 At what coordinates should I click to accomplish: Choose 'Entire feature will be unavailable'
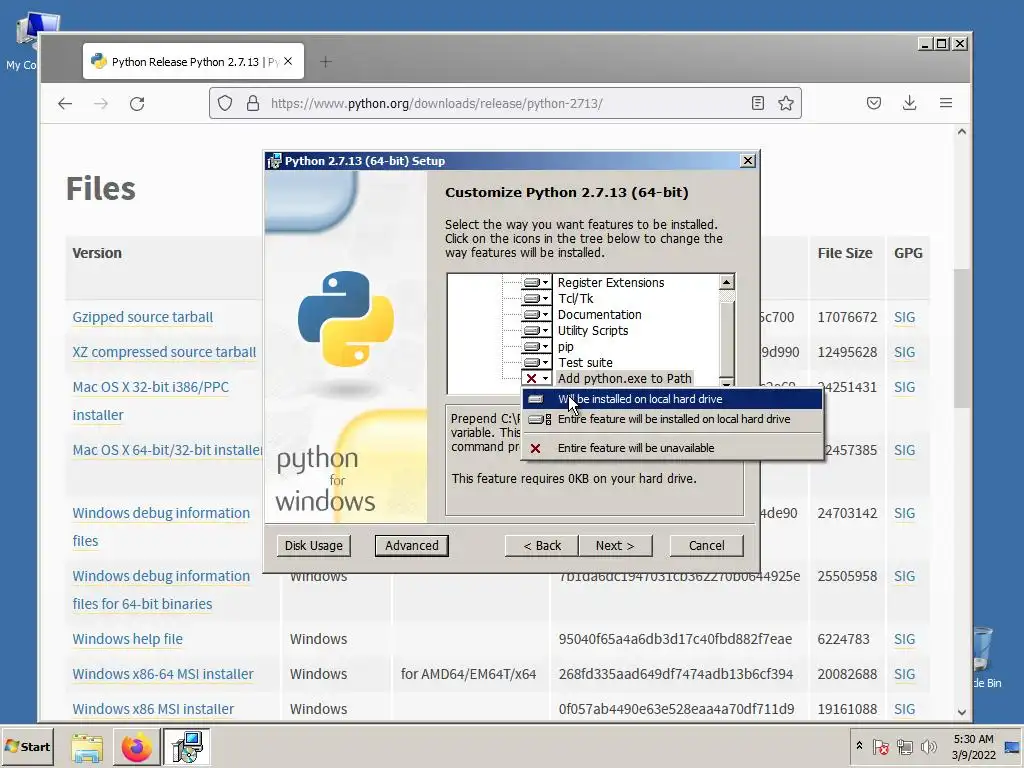point(672,448)
